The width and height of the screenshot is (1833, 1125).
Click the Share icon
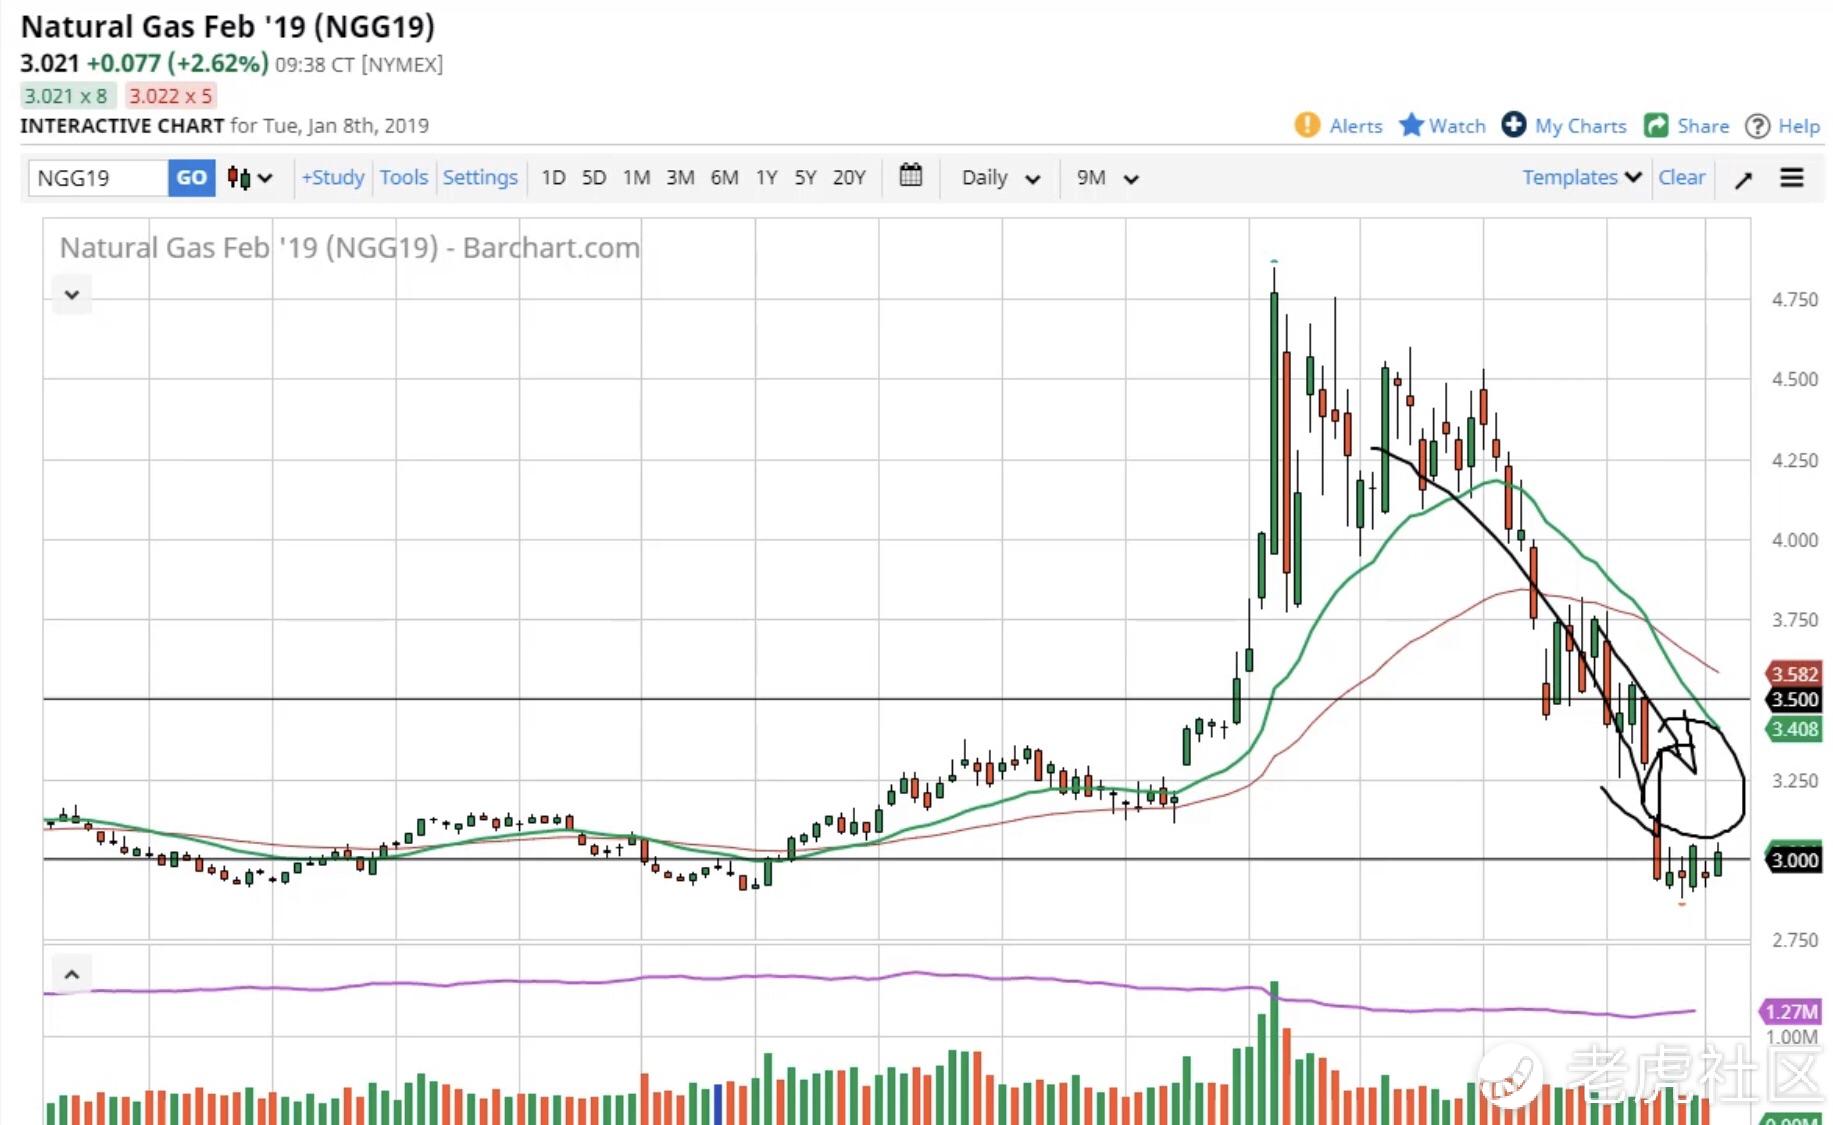[x=1656, y=125]
